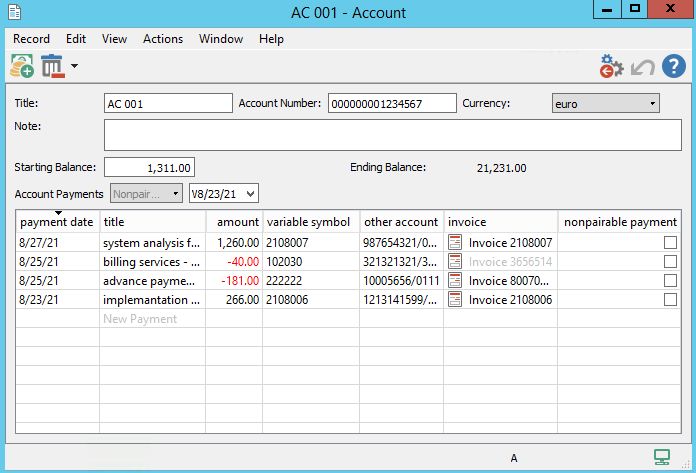The width and height of the screenshot is (696, 473).
Task: Open the Actions menu
Action: coord(163,39)
